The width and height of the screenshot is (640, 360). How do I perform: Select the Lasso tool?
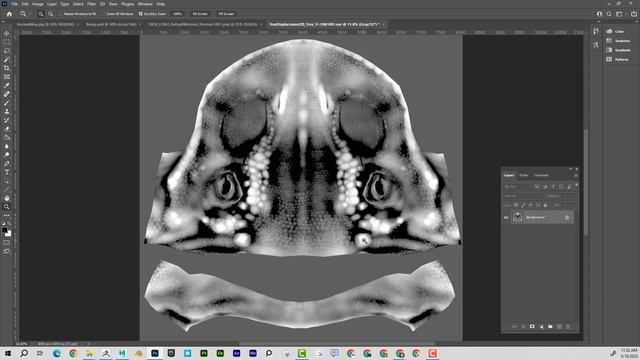tap(7, 51)
